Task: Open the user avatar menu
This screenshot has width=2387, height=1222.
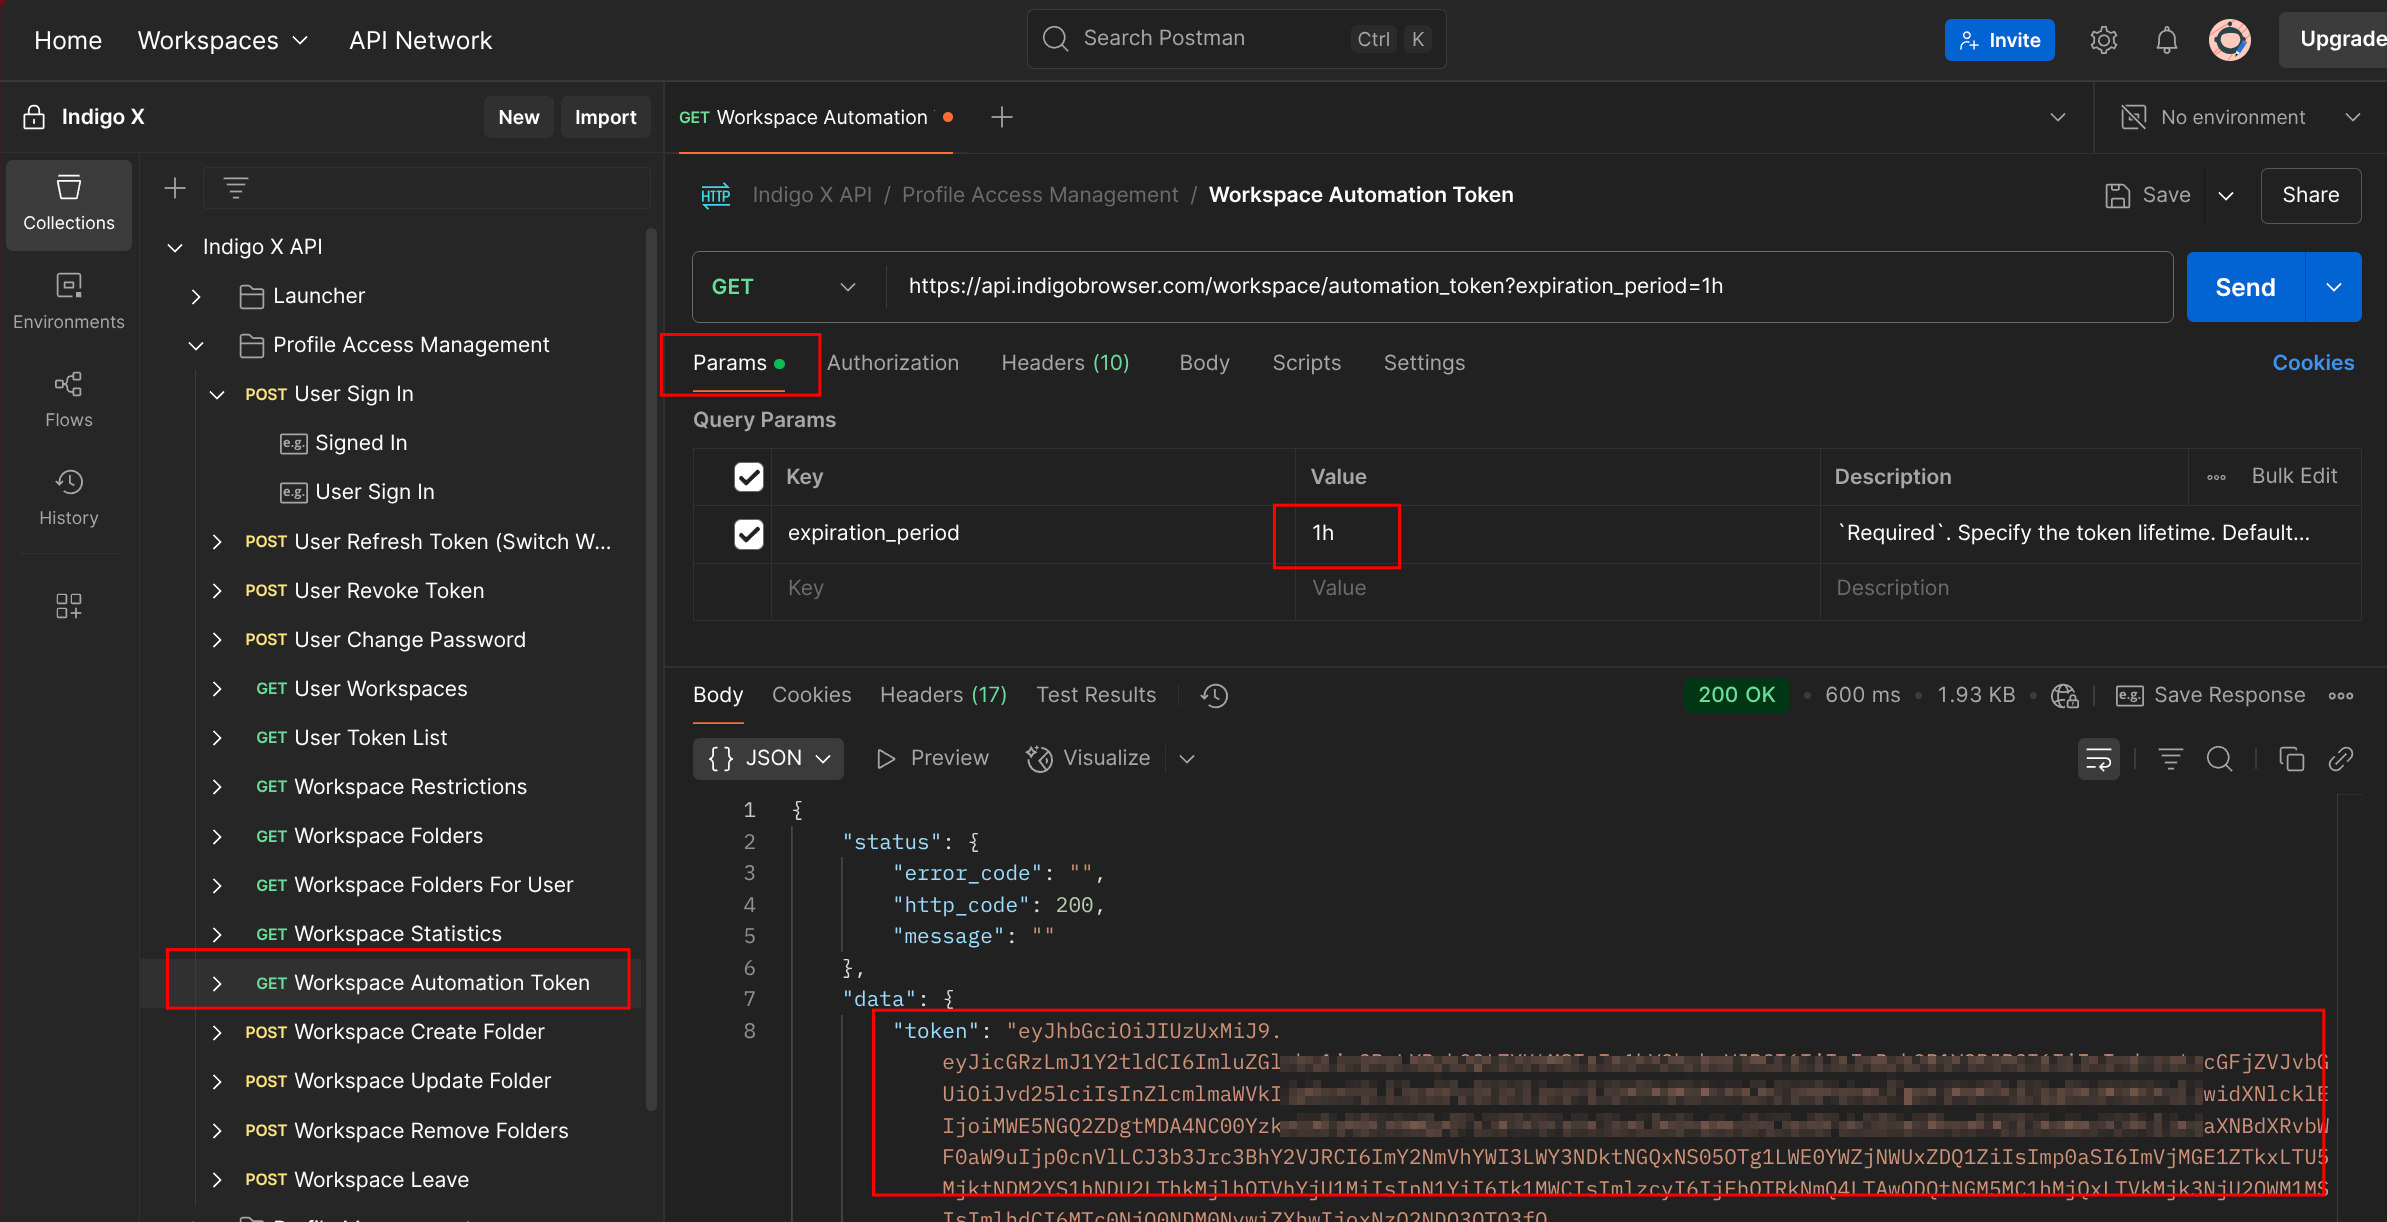Action: [x=2229, y=40]
